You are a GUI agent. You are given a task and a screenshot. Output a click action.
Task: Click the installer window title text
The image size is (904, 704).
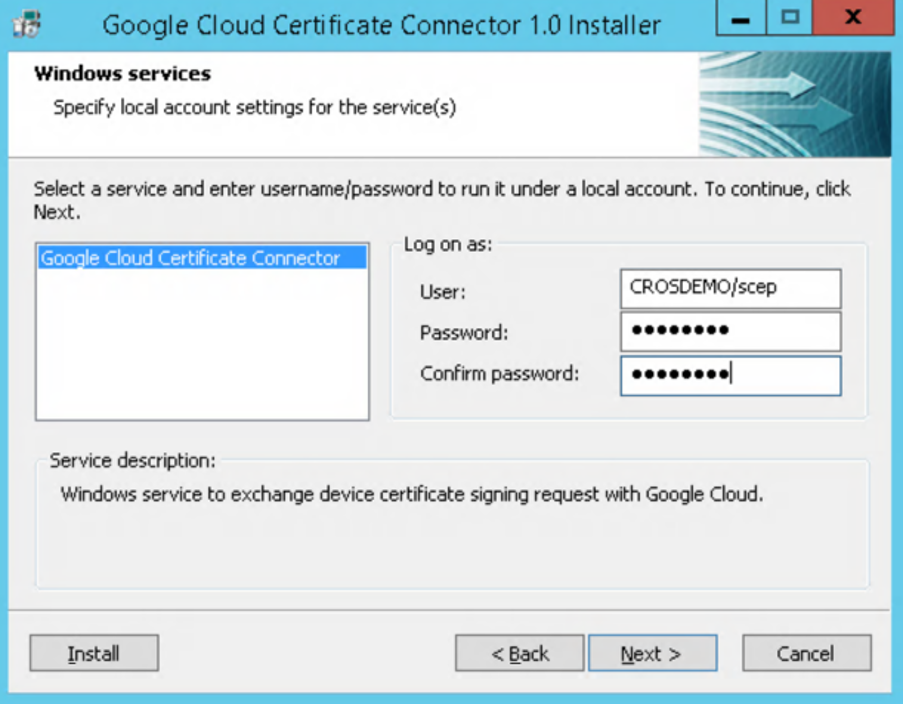tap(381, 24)
